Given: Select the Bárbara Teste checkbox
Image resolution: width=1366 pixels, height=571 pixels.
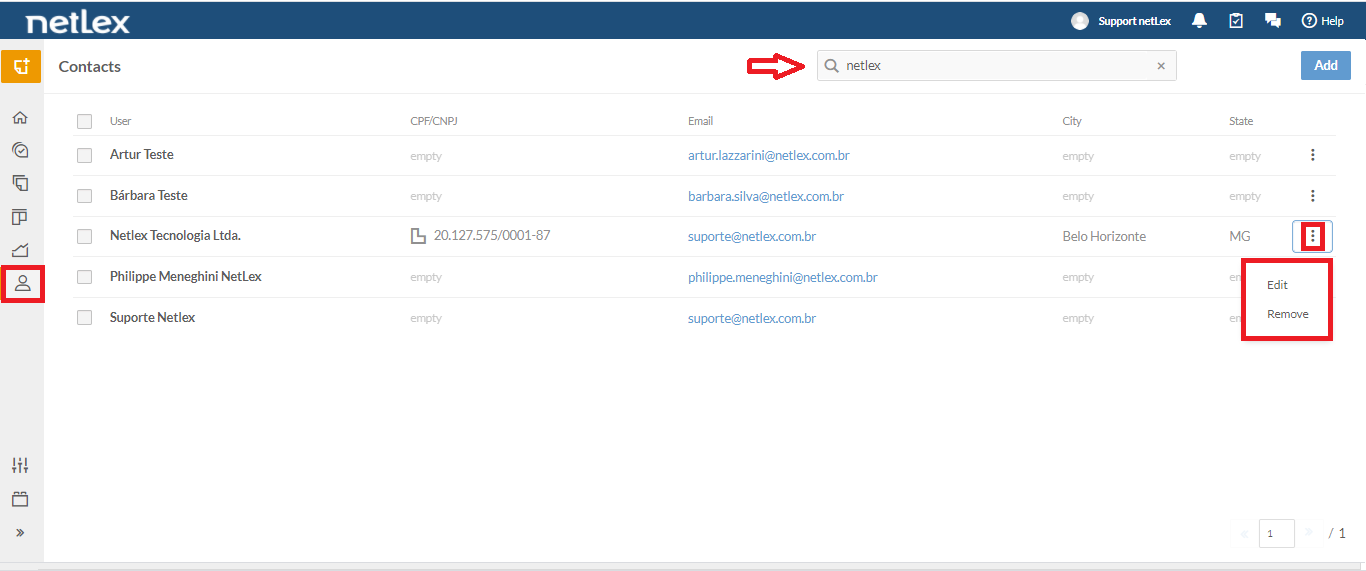Looking at the screenshot, I should pos(85,196).
